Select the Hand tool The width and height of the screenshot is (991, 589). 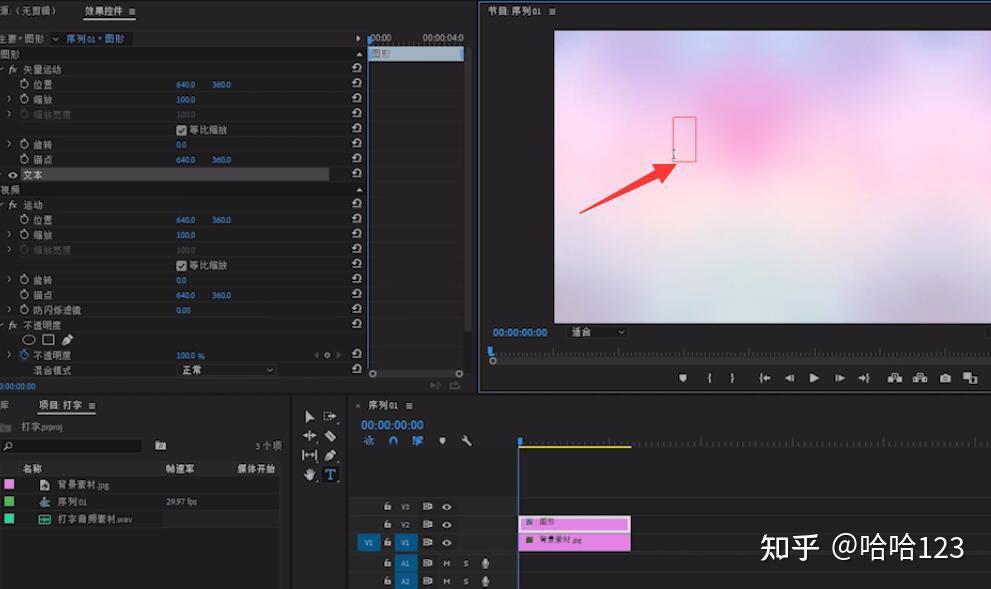(x=310, y=475)
